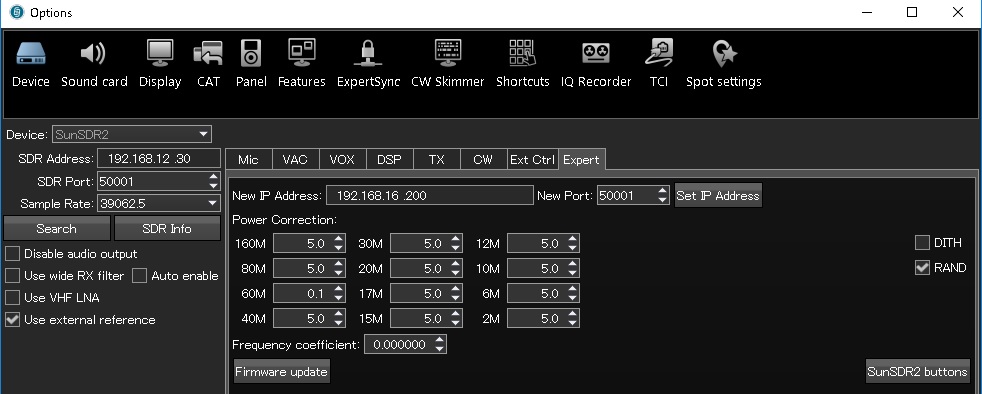Disable the RAND checkbox
The width and height of the screenshot is (982, 394).
(x=922, y=267)
